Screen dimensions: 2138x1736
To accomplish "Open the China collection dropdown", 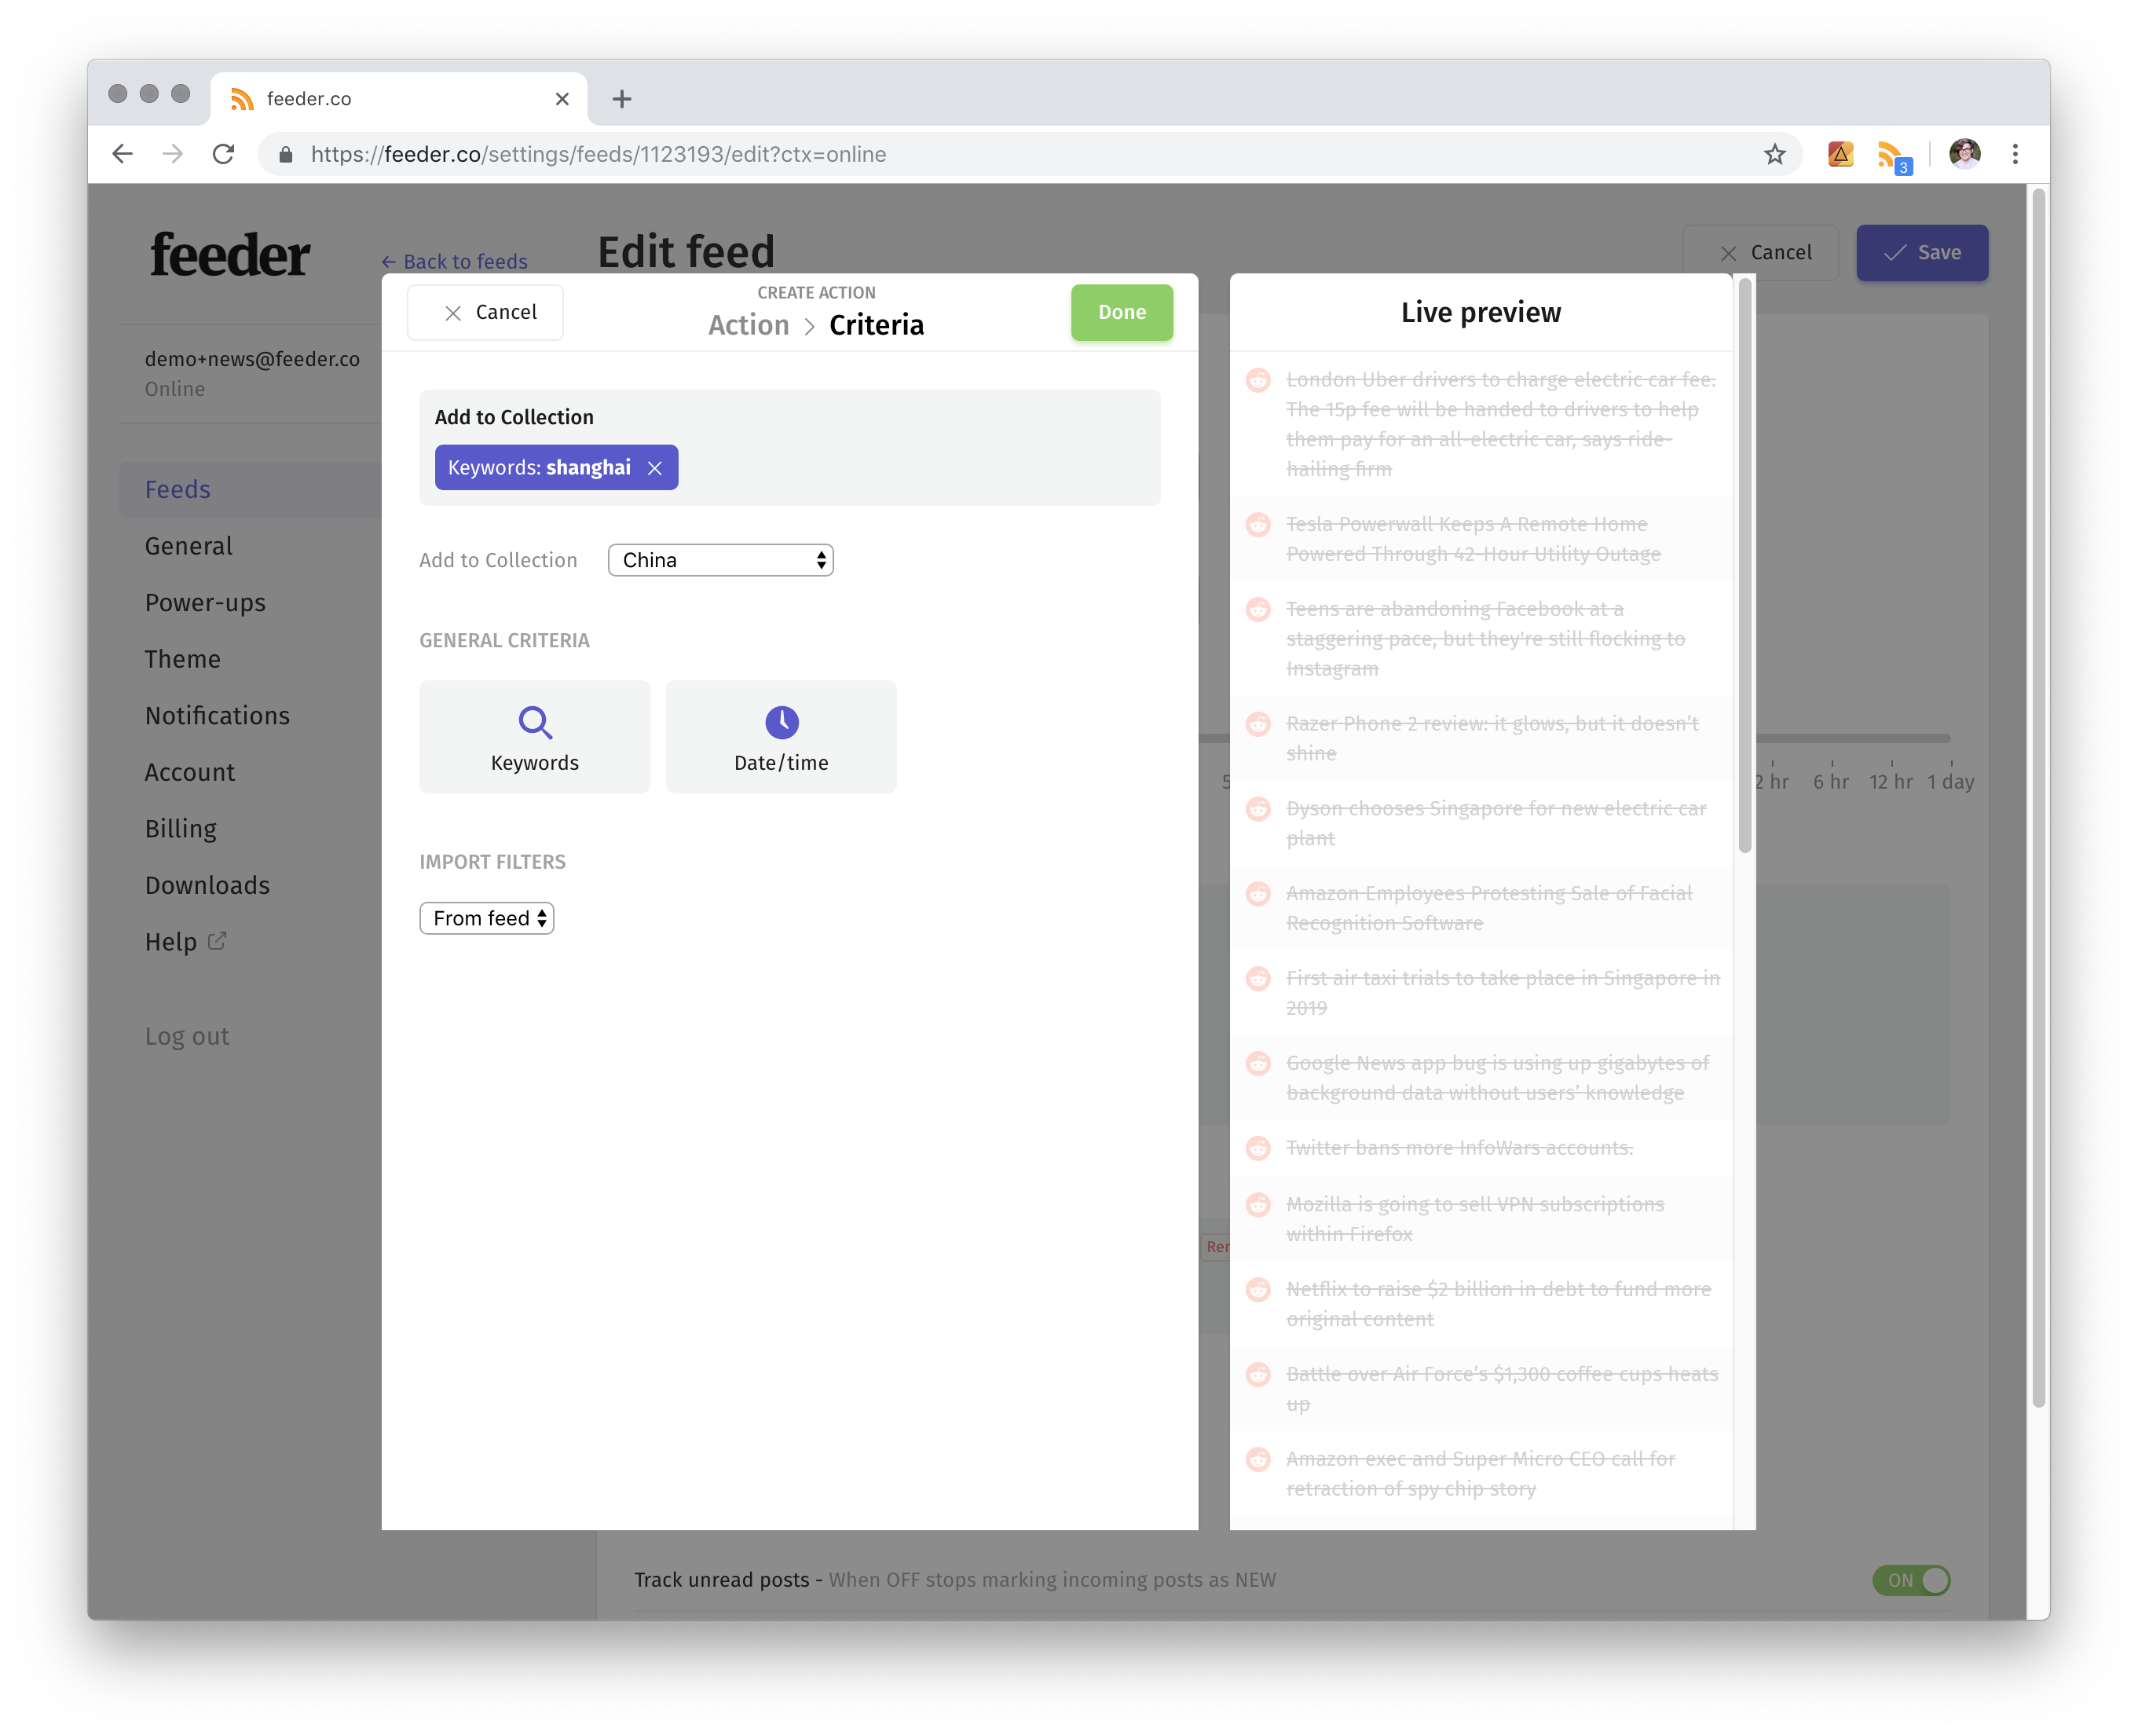I will pos(720,560).
